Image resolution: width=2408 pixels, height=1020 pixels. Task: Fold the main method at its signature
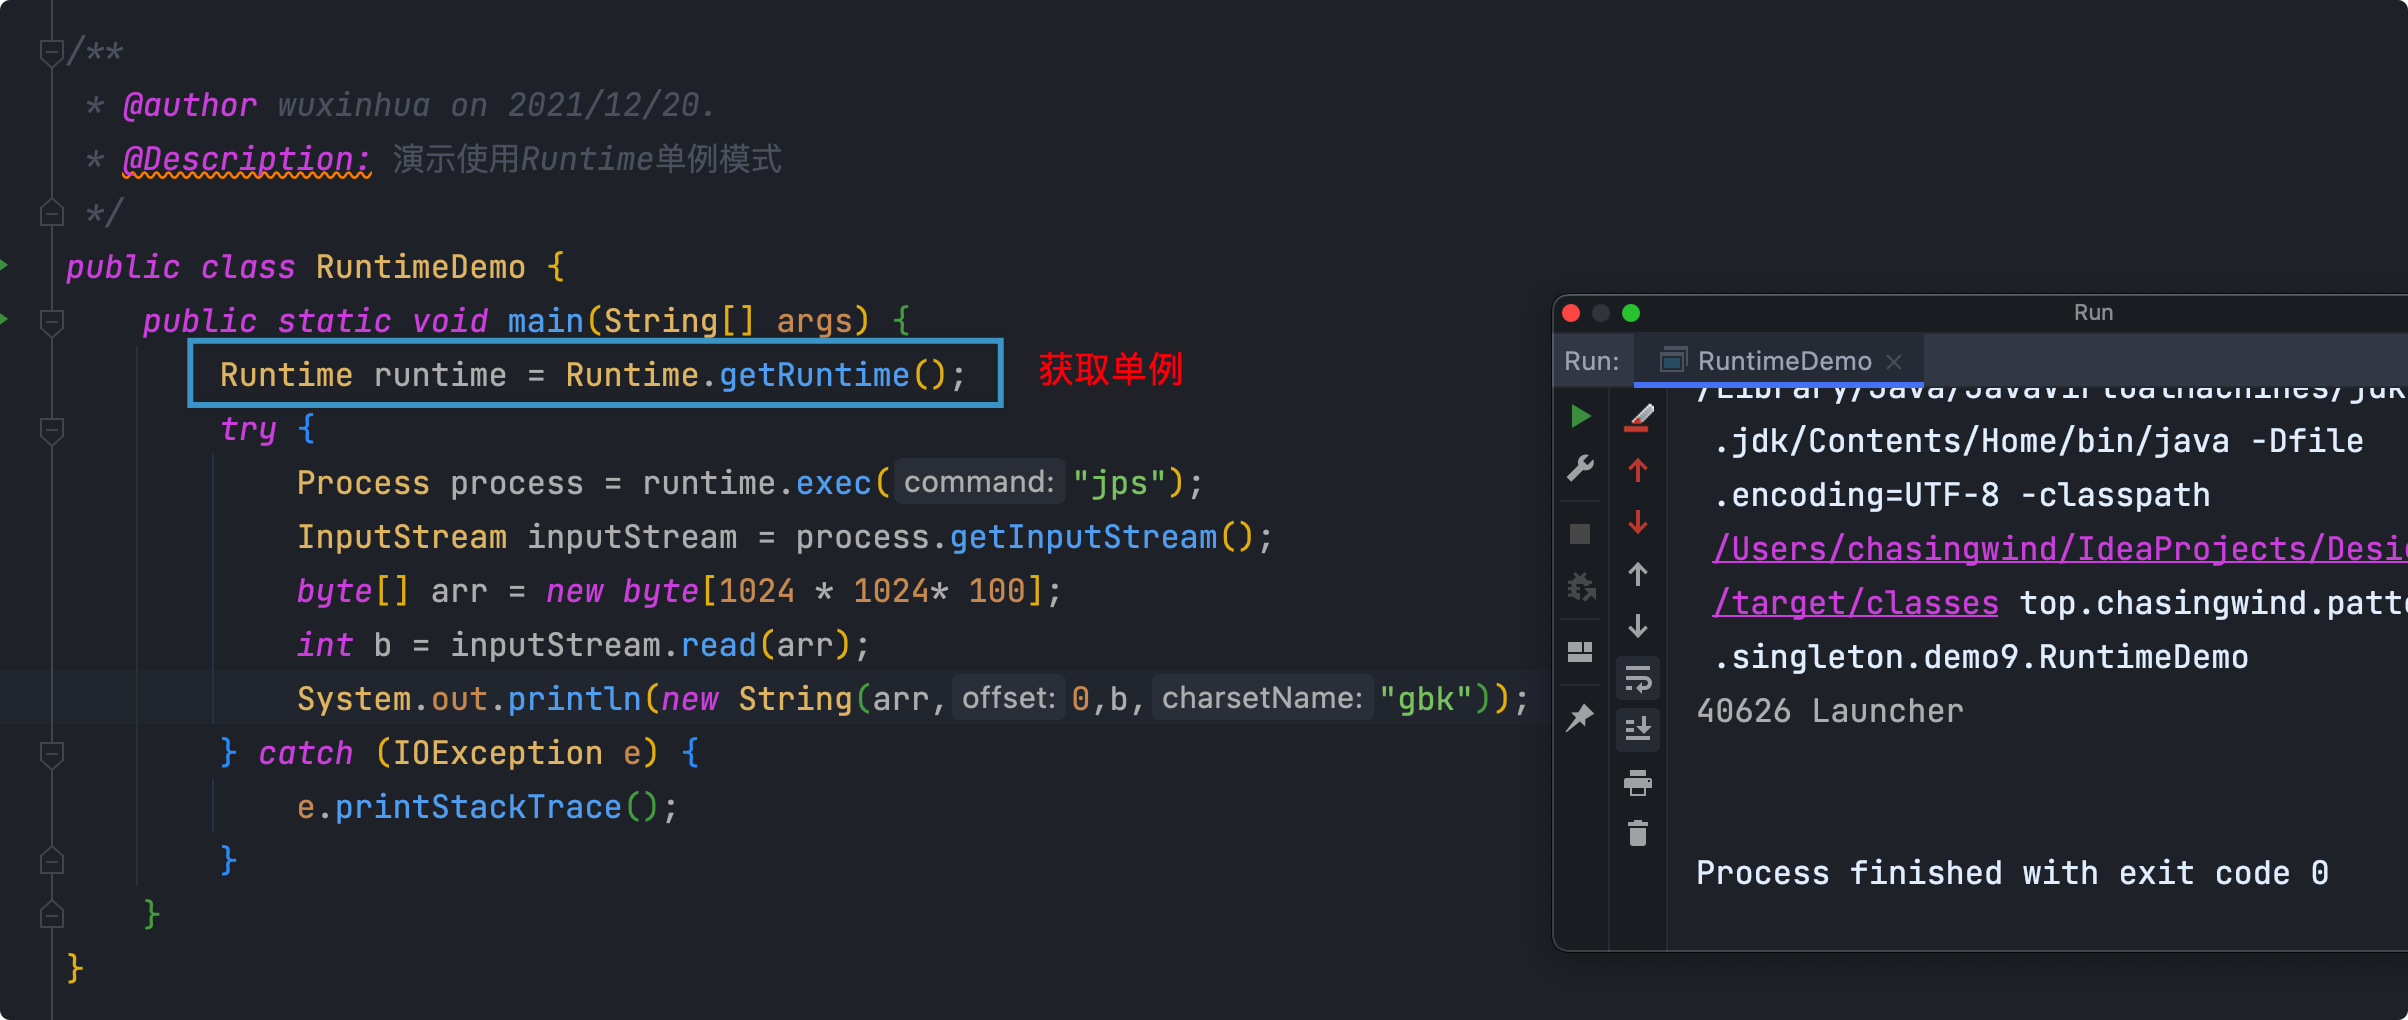pos(52,322)
